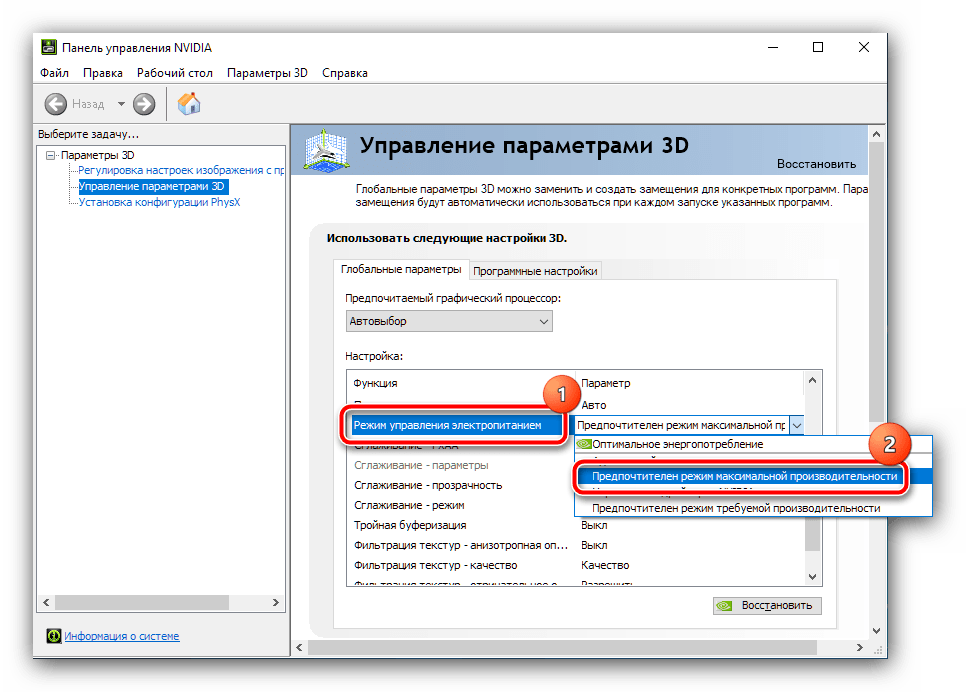
Task: Select Установка конфигурации PhysX tree item
Action: (159, 202)
